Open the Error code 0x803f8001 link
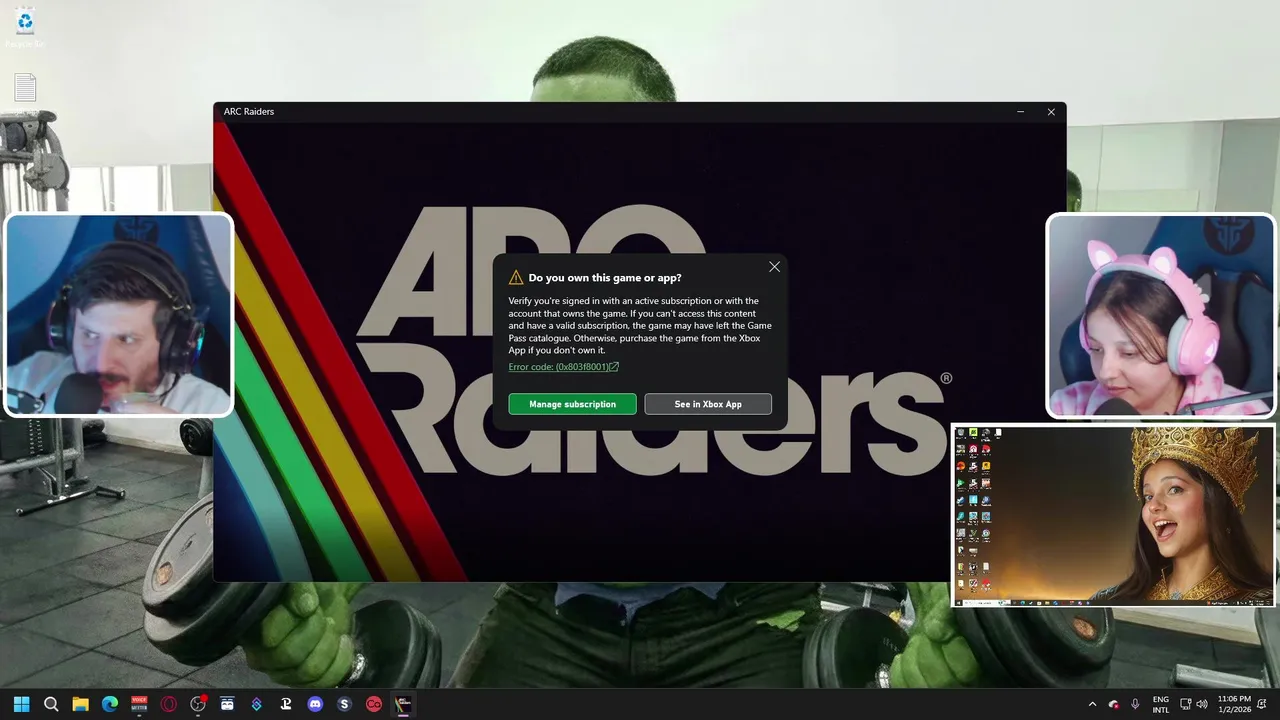Viewport: 1280px width, 720px height. [563, 367]
